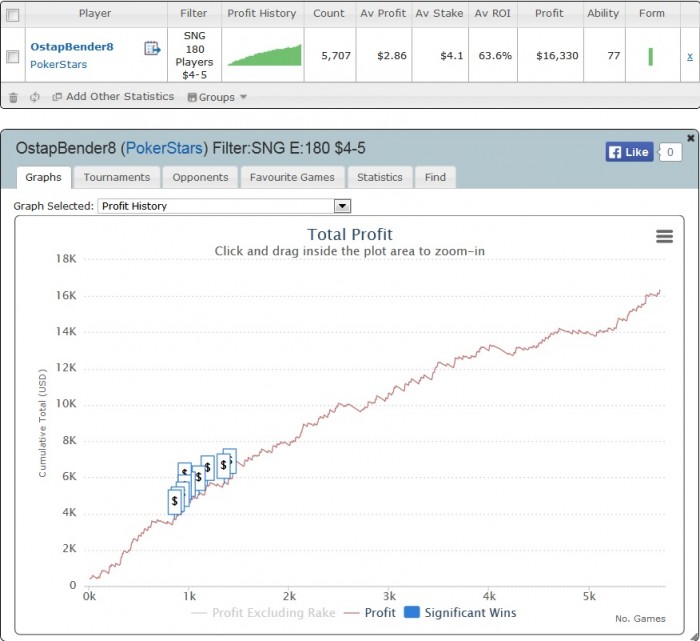Click the green Form bar indicator

click(650, 56)
